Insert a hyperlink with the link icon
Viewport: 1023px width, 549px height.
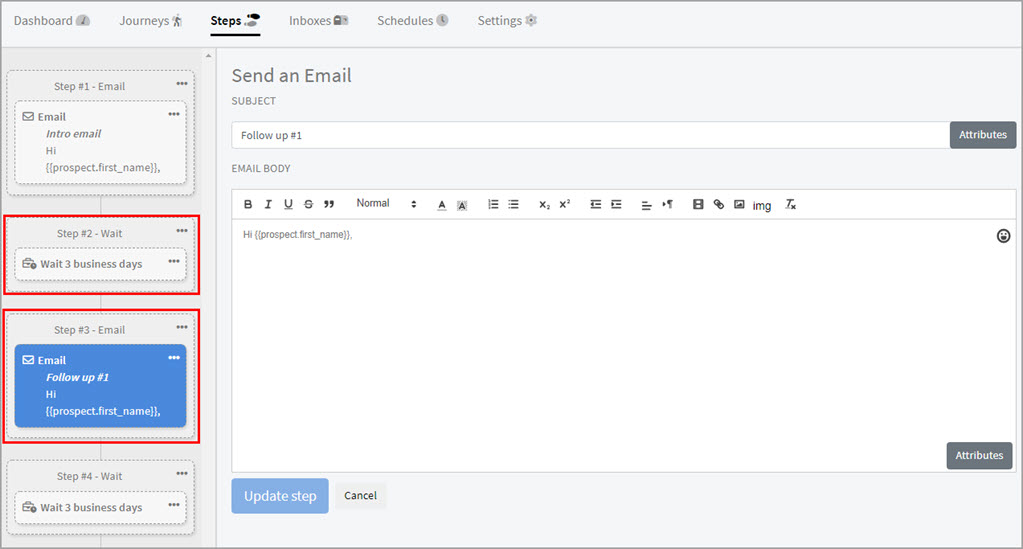point(719,205)
